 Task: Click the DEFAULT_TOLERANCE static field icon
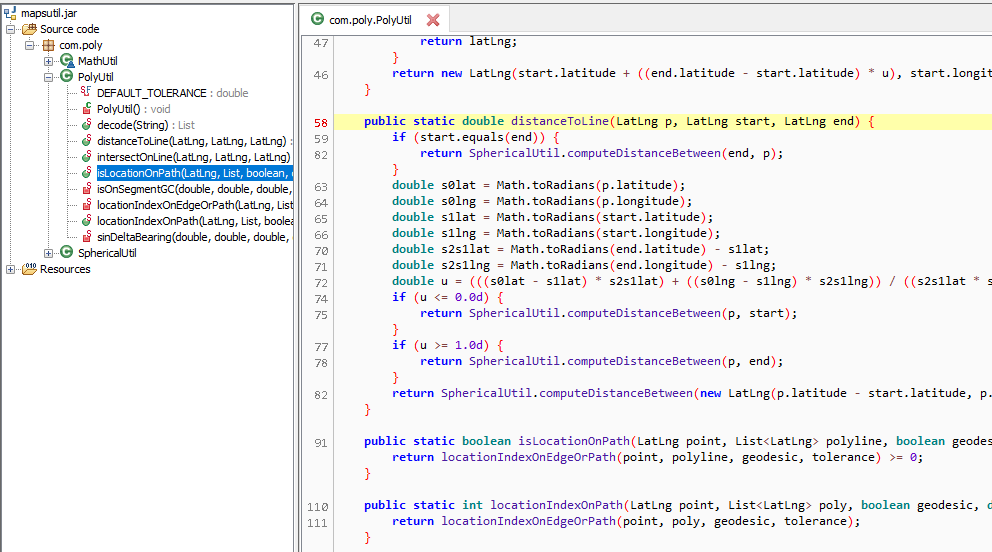pyautogui.click(x=86, y=93)
